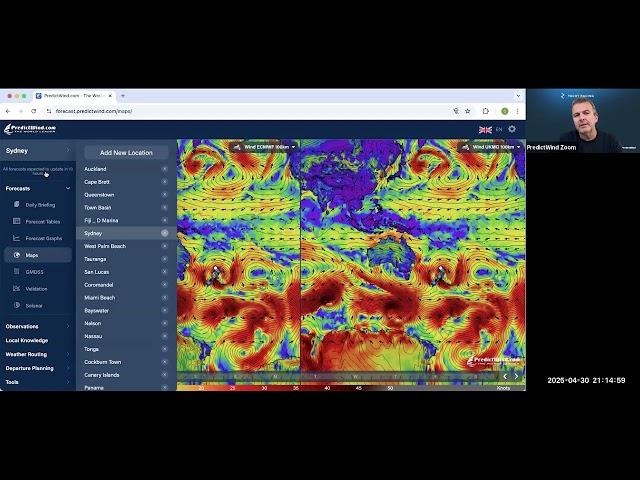Image resolution: width=640 pixels, height=480 pixels.
Task: Select Canary Islands location
Action: tap(102, 375)
